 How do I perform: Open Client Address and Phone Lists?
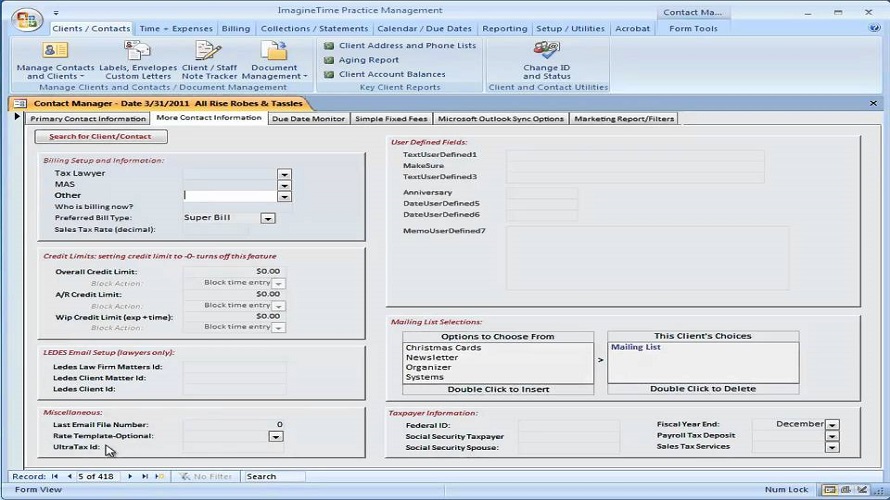[406, 46]
